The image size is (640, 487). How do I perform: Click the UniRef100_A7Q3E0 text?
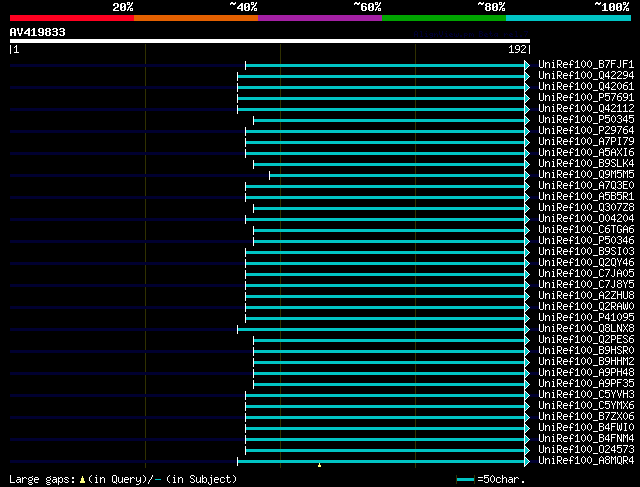coord(586,186)
